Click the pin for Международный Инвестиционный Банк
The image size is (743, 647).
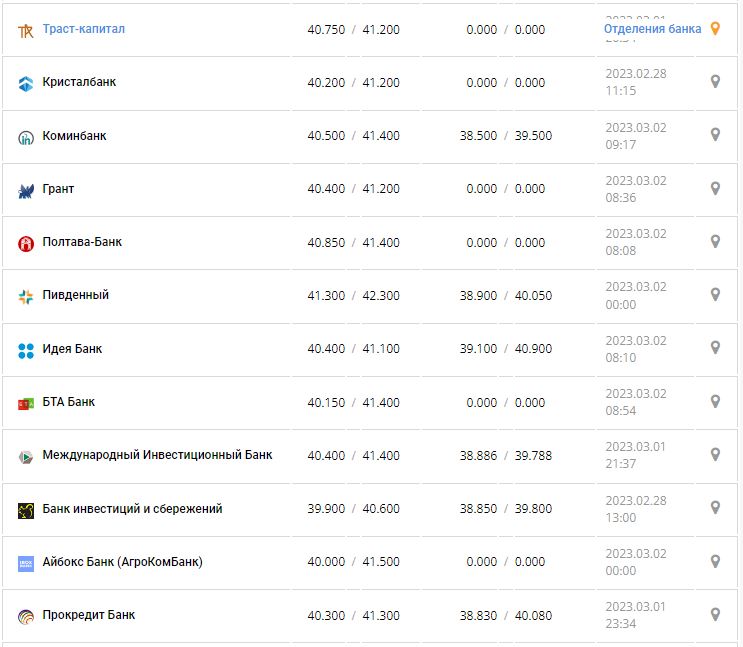click(715, 455)
